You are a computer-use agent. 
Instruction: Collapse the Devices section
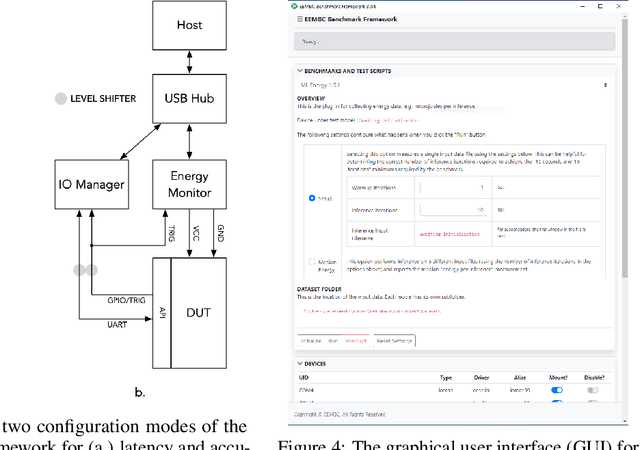(x=300, y=363)
